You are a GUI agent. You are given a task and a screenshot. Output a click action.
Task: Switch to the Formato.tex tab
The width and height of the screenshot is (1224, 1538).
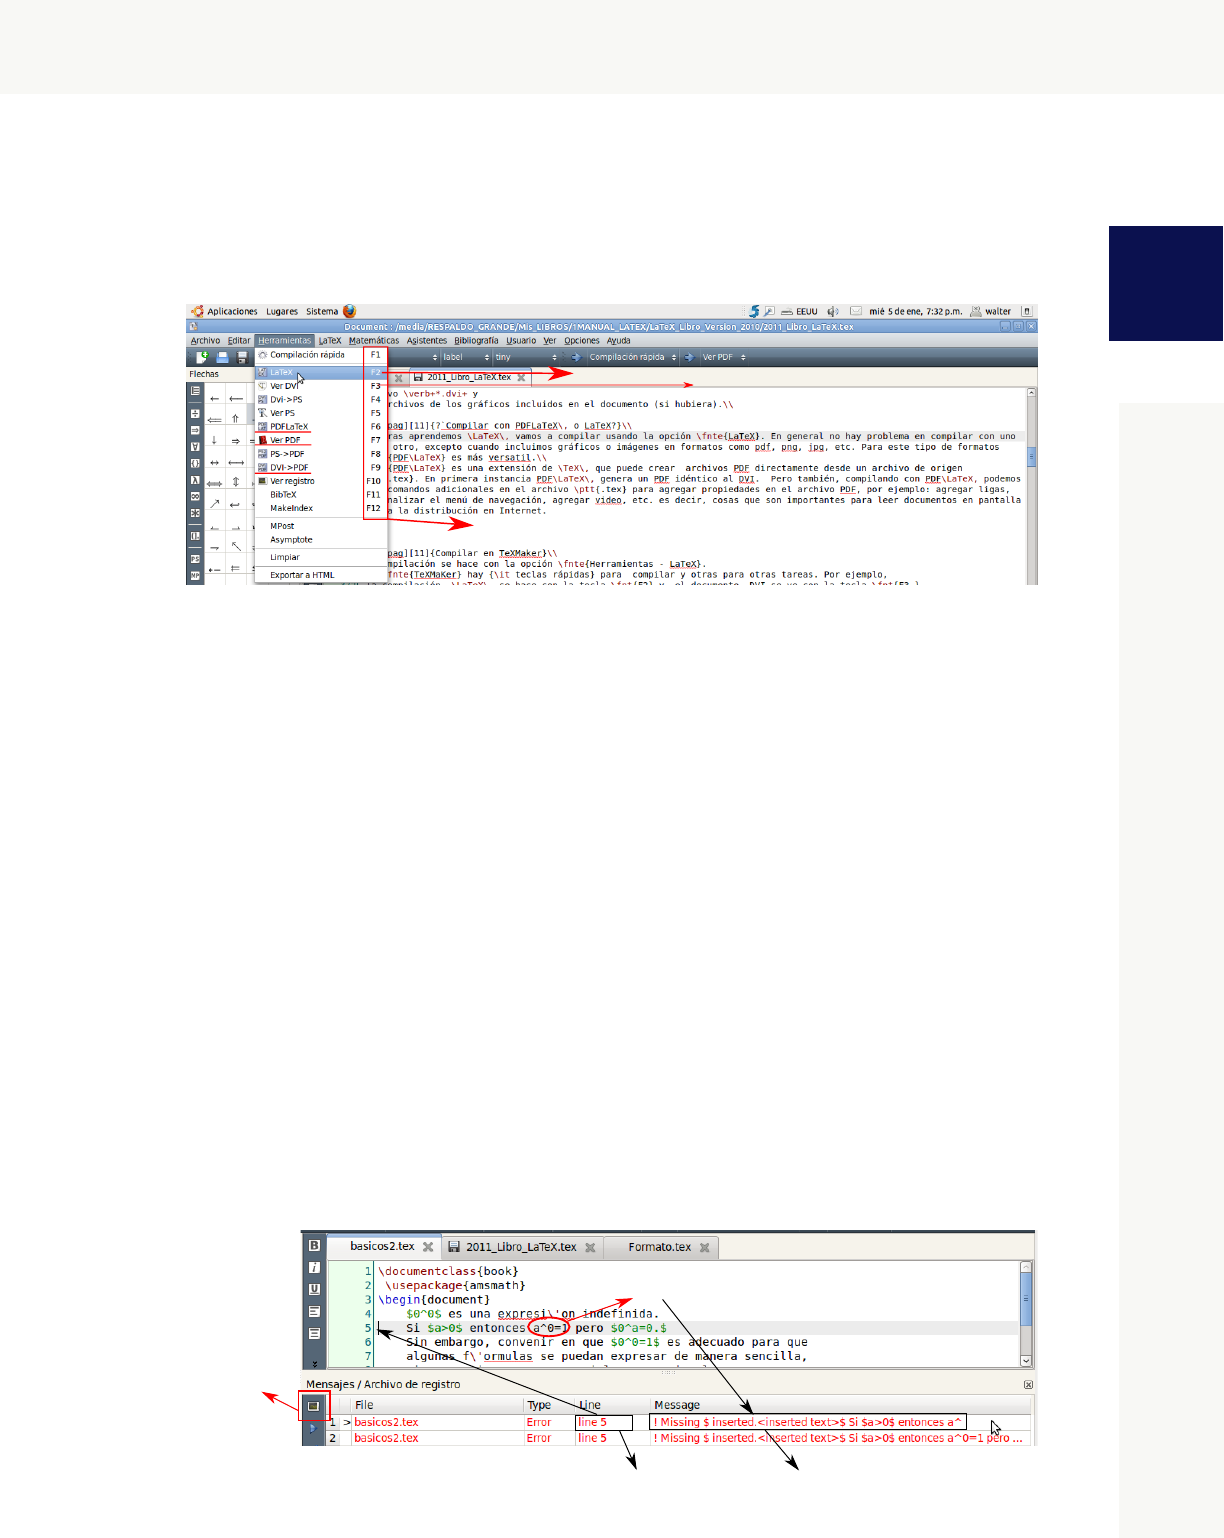tap(660, 1247)
